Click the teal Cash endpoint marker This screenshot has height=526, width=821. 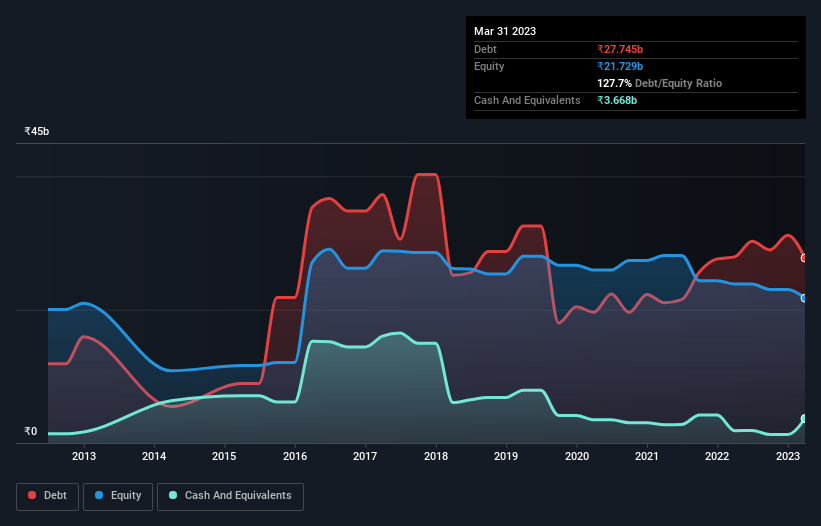pyautogui.click(x=804, y=418)
